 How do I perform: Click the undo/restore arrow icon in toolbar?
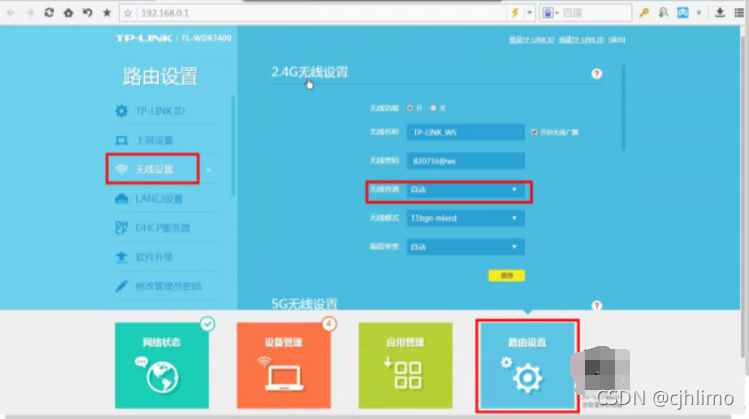[87, 13]
